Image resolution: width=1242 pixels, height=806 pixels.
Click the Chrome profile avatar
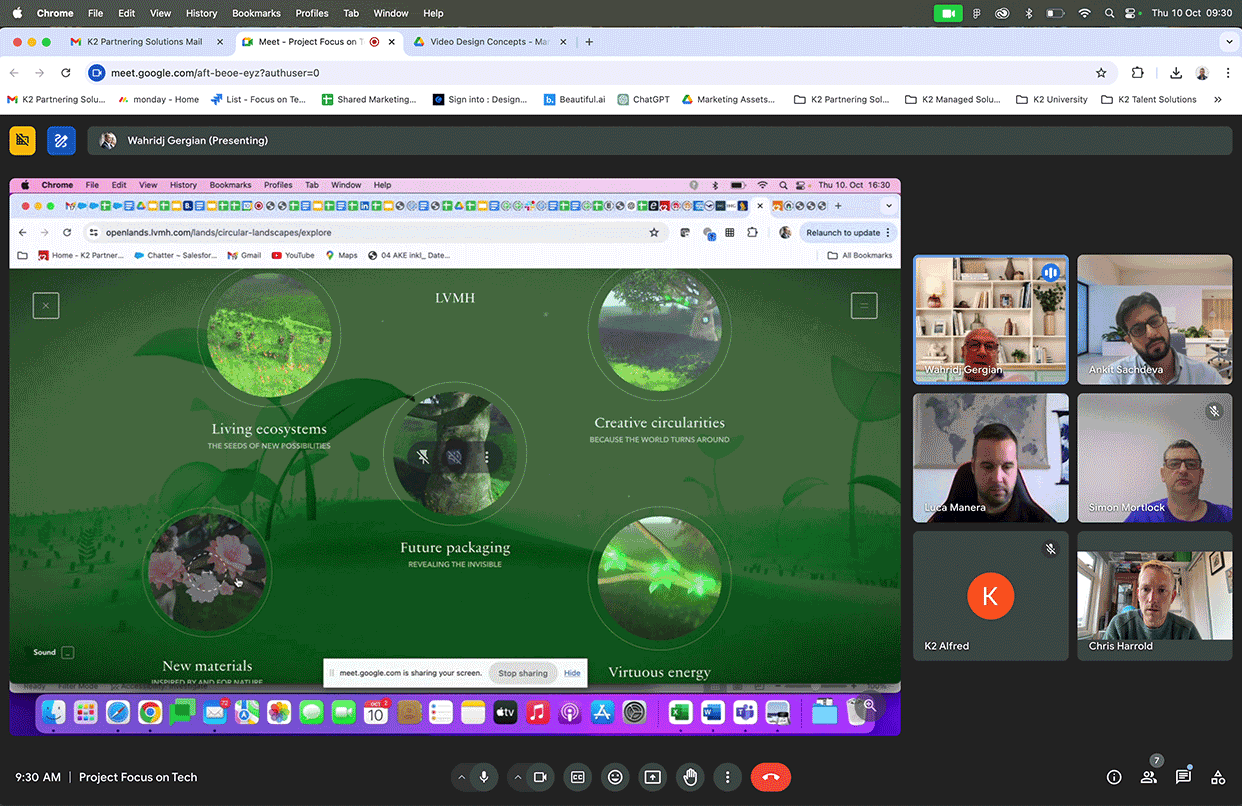(x=1202, y=73)
